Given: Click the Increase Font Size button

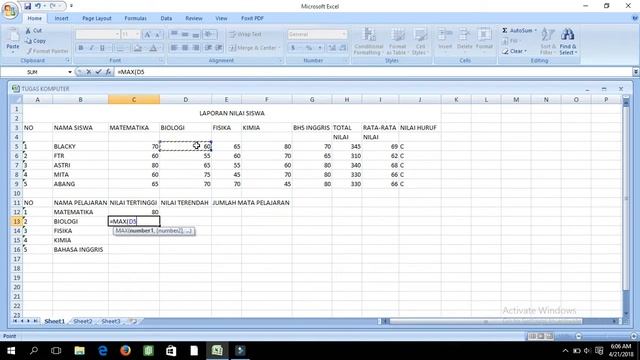Looking at the screenshot, I should pos(147,35).
